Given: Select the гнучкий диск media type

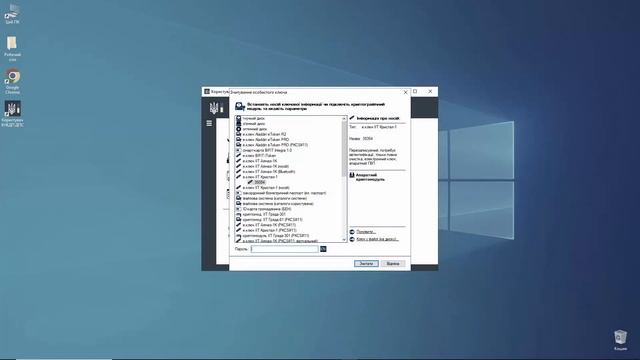Looking at the screenshot, I should [x=254, y=118].
